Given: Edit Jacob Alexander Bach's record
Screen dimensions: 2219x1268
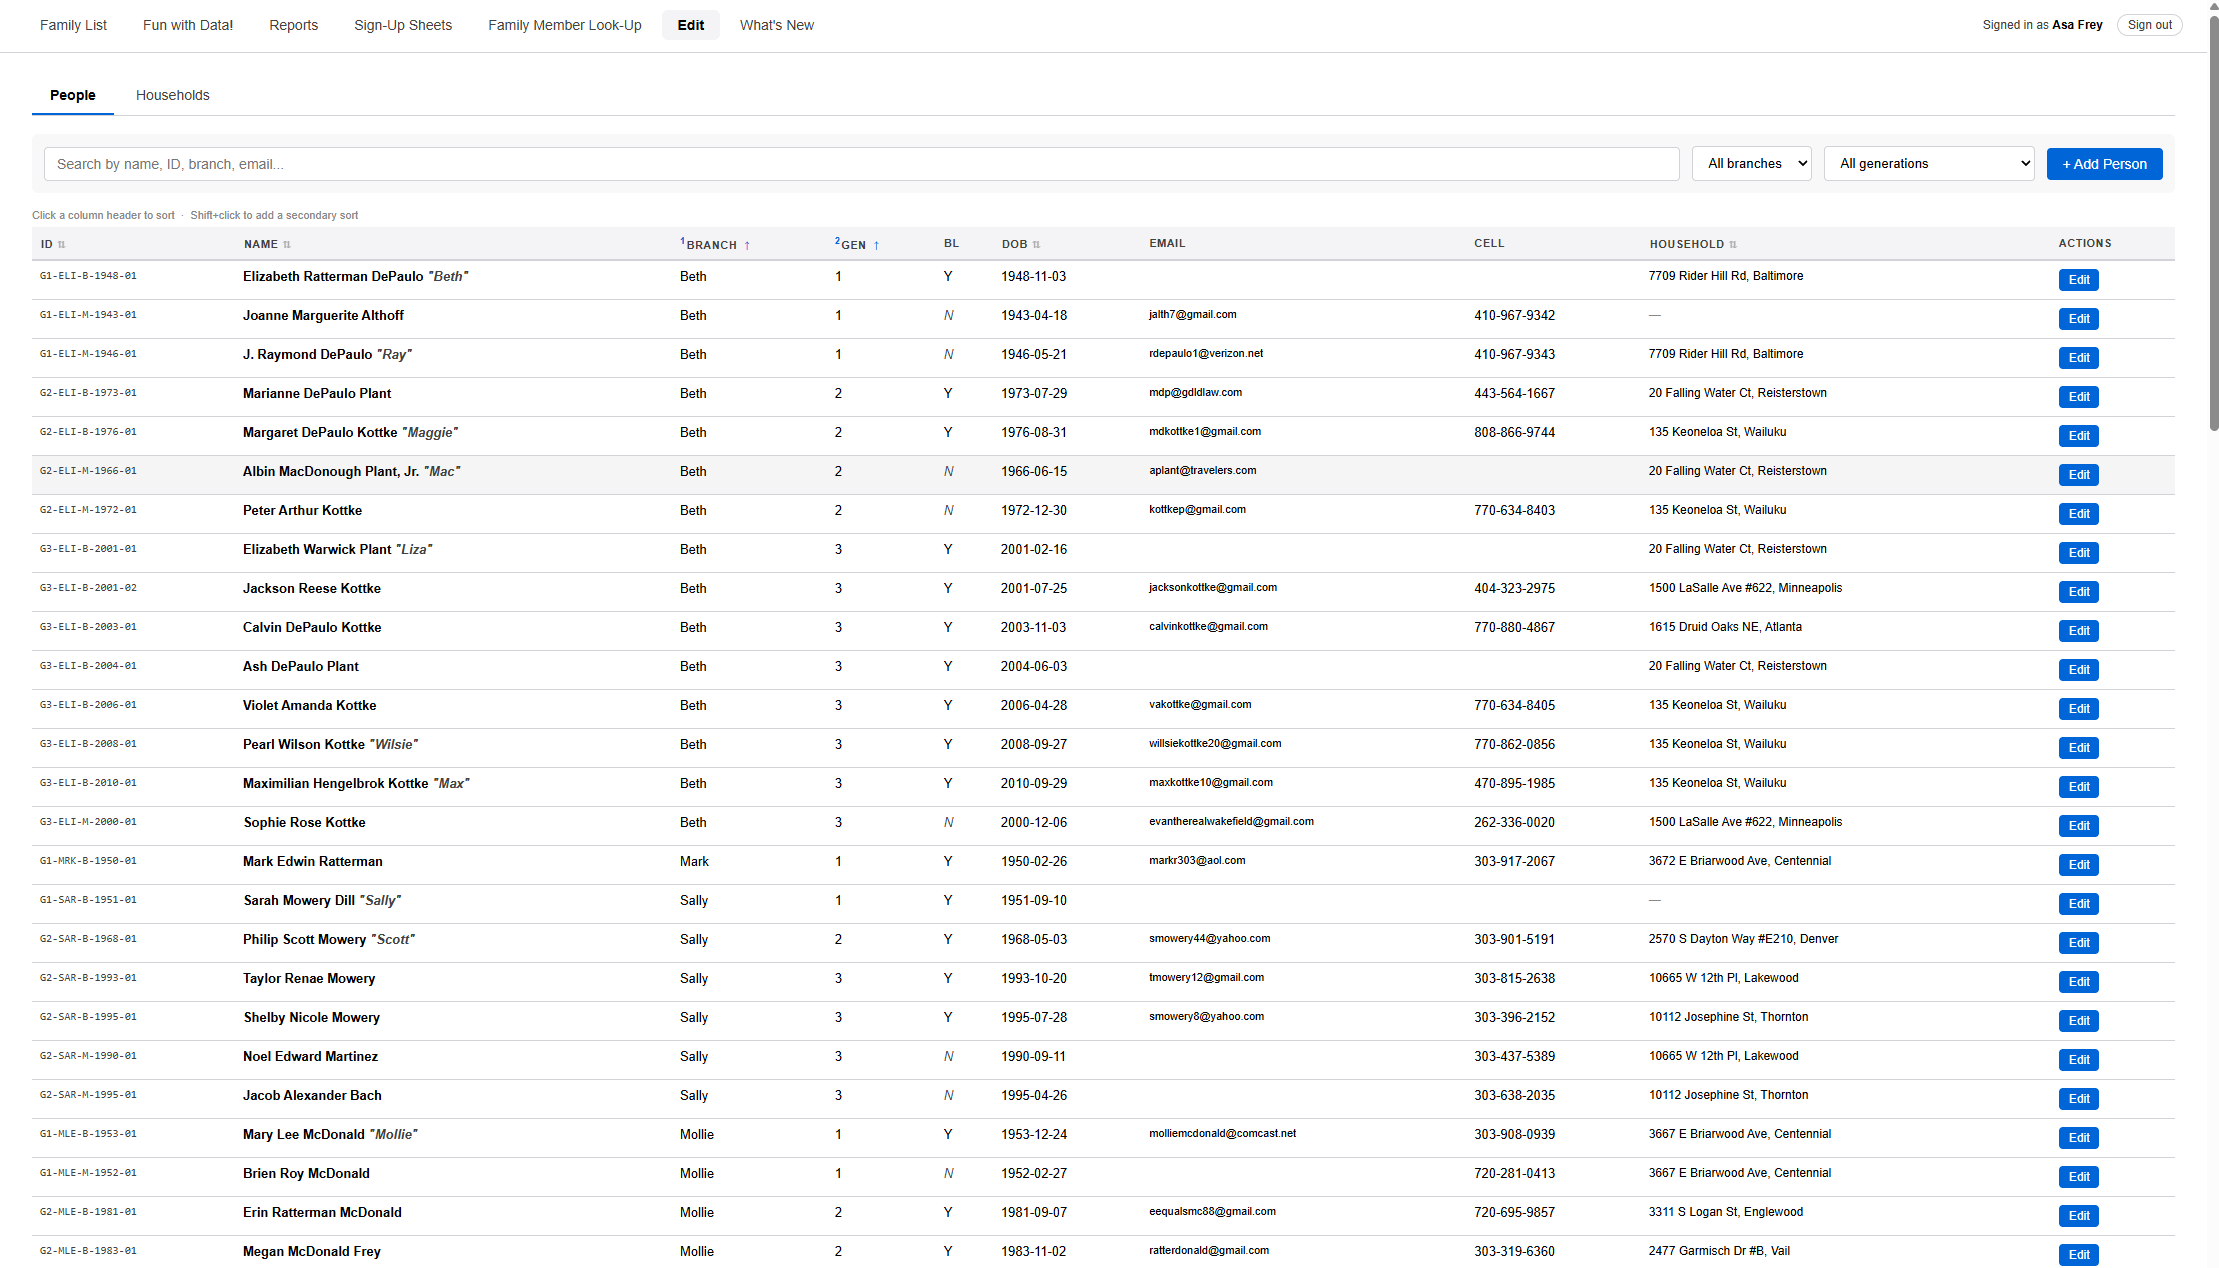Looking at the screenshot, I should click(2078, 1099).
